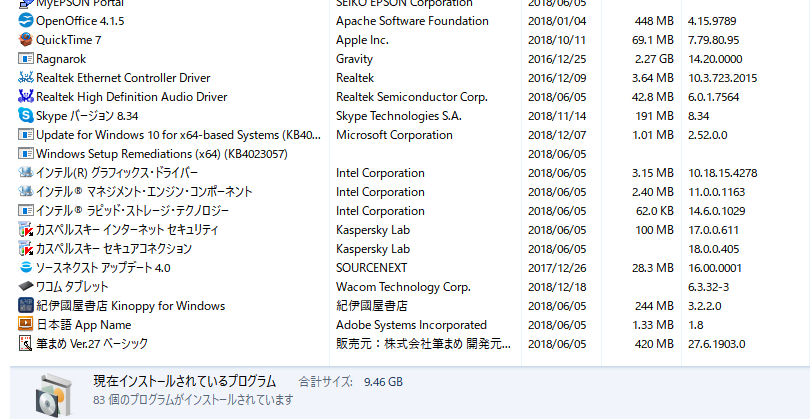Select カスペルスキー インターネット セキュリティ entry
This screenshot has width=810, height=419.
127,230
